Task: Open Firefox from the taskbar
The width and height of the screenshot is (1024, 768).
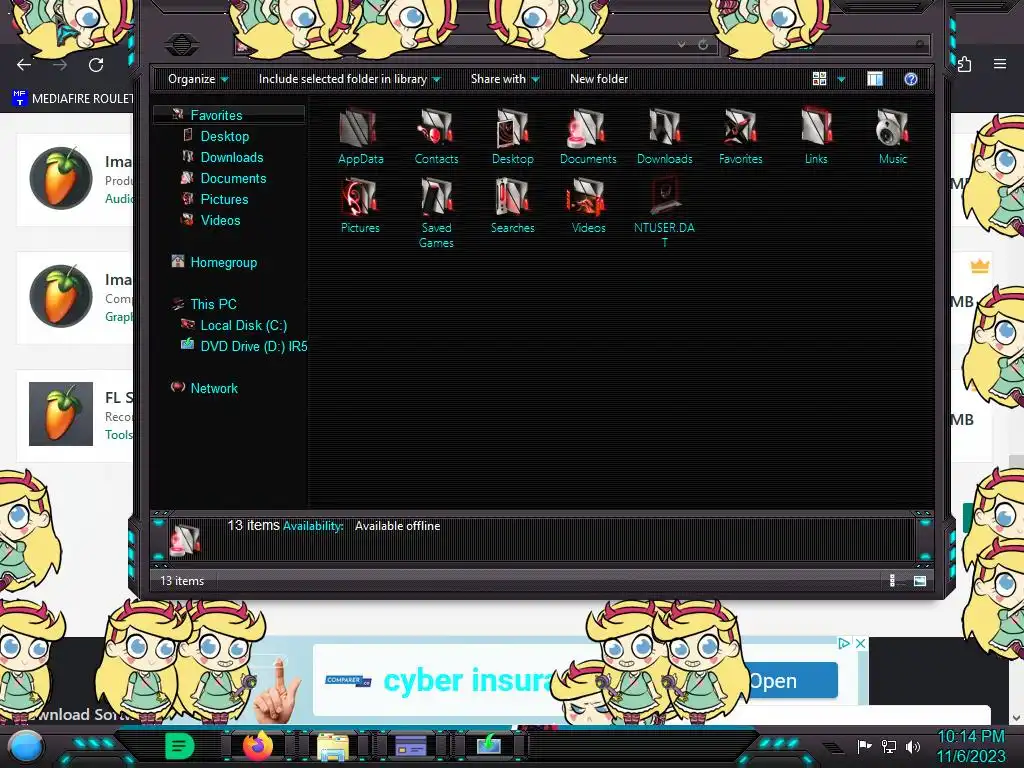Action: coord(258,745)
